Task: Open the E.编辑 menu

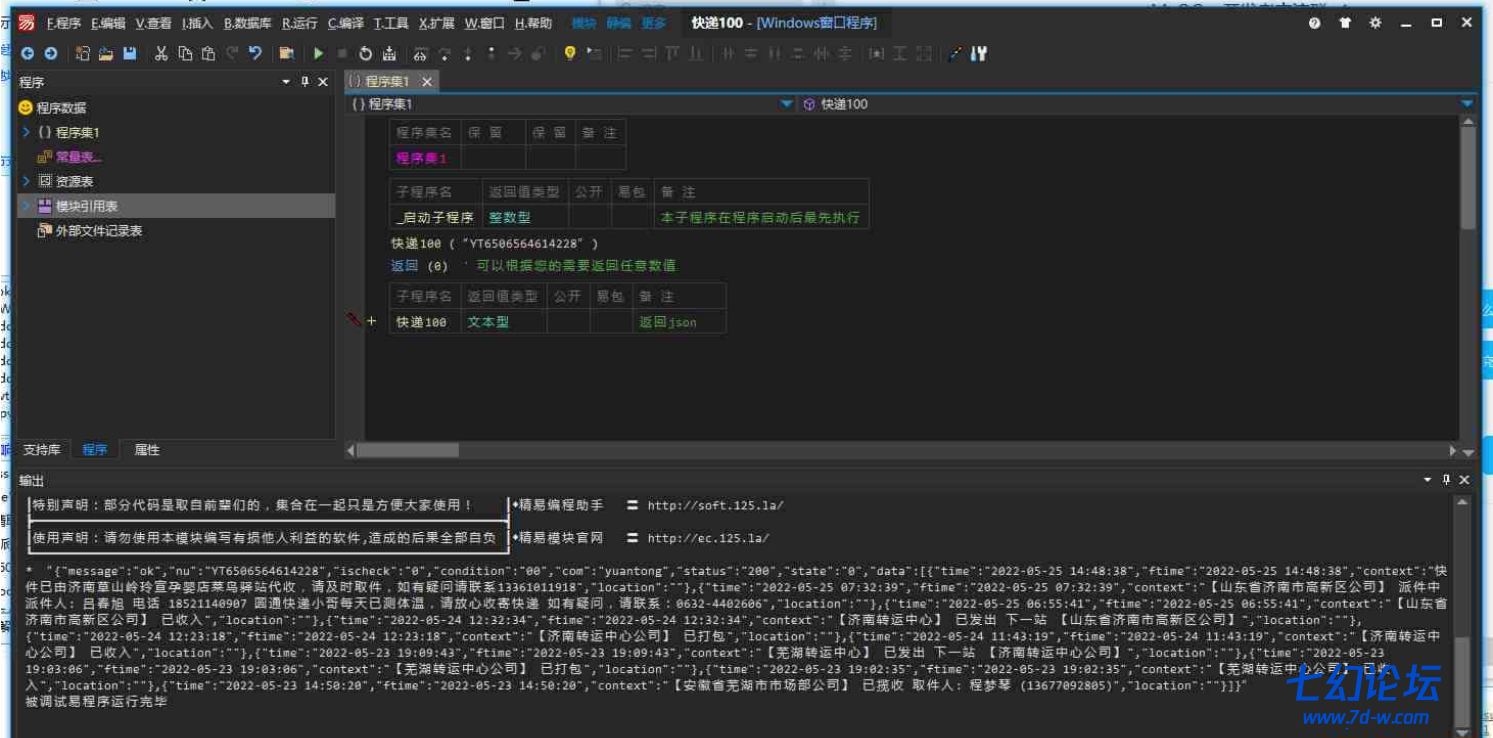Action: click(108, 23)
